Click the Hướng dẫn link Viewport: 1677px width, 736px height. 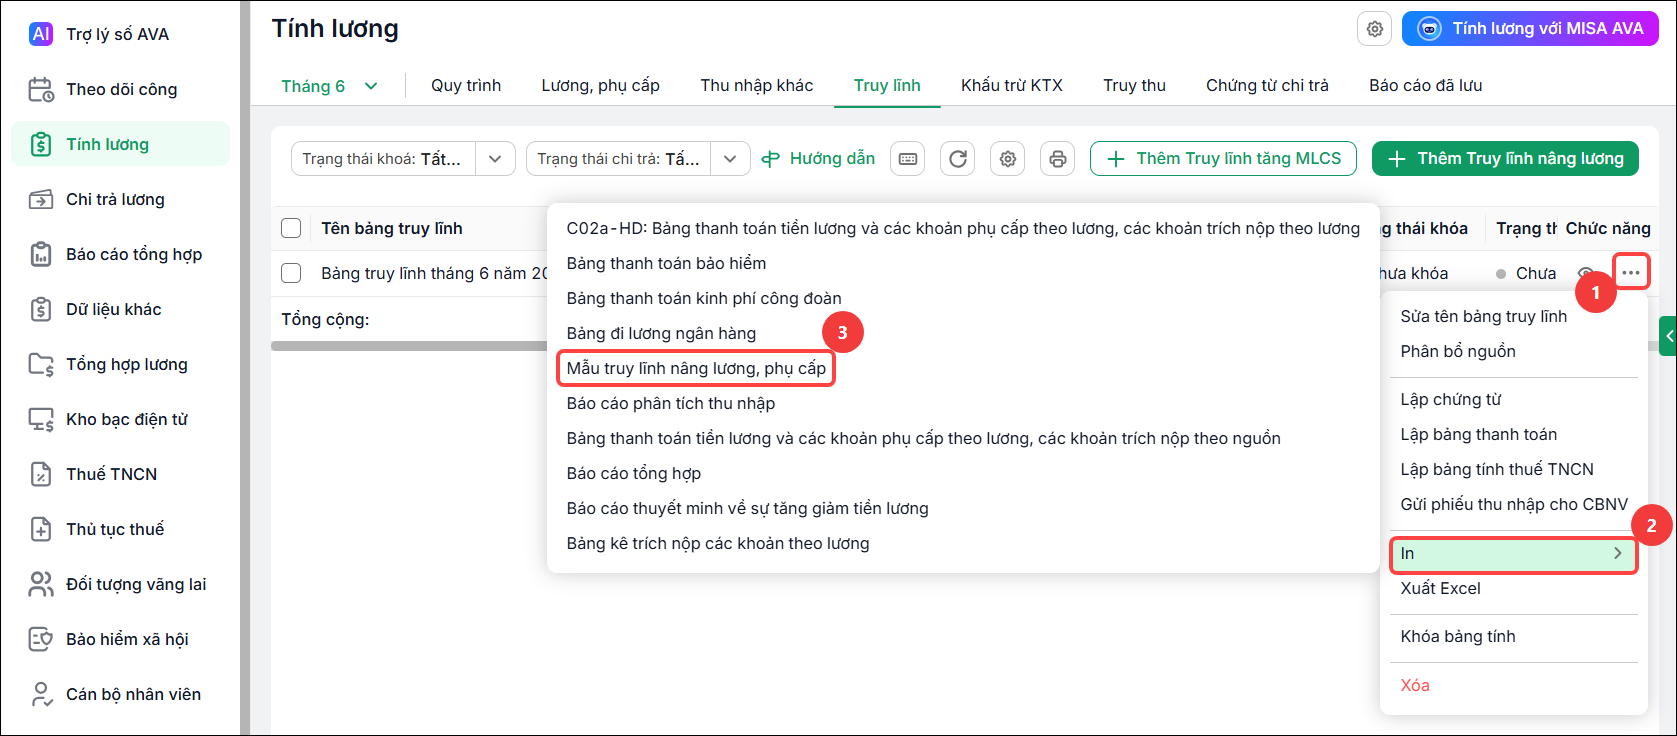[x=818, y=159]
